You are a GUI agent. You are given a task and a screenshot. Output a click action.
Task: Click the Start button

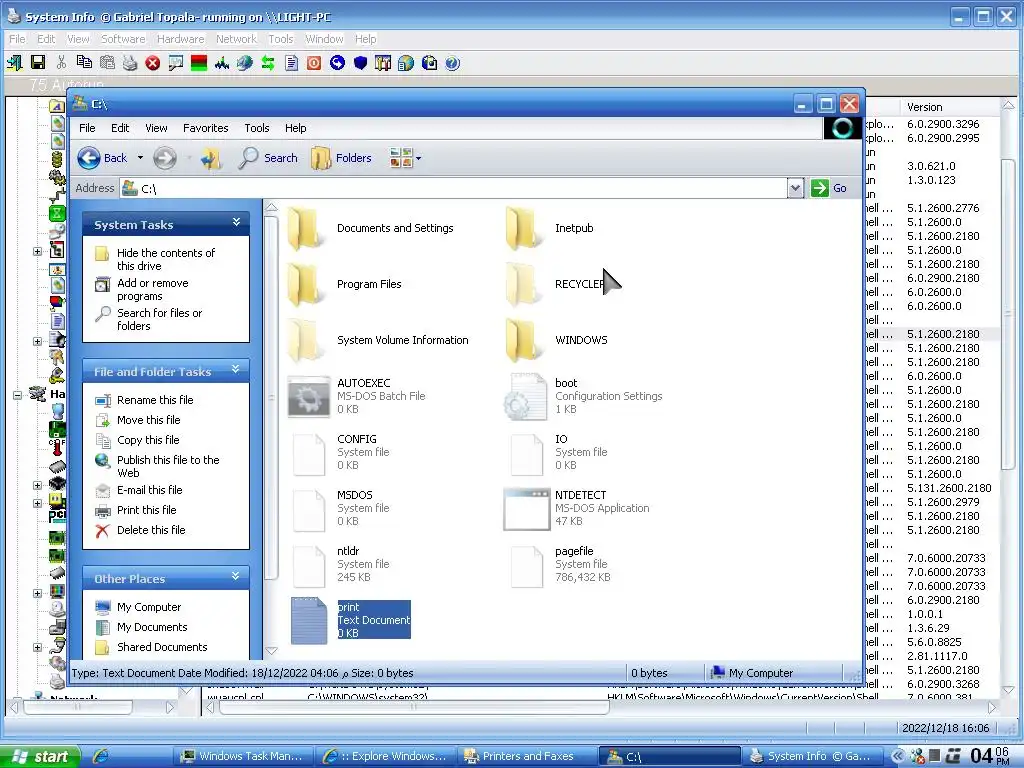pos(40,756)
